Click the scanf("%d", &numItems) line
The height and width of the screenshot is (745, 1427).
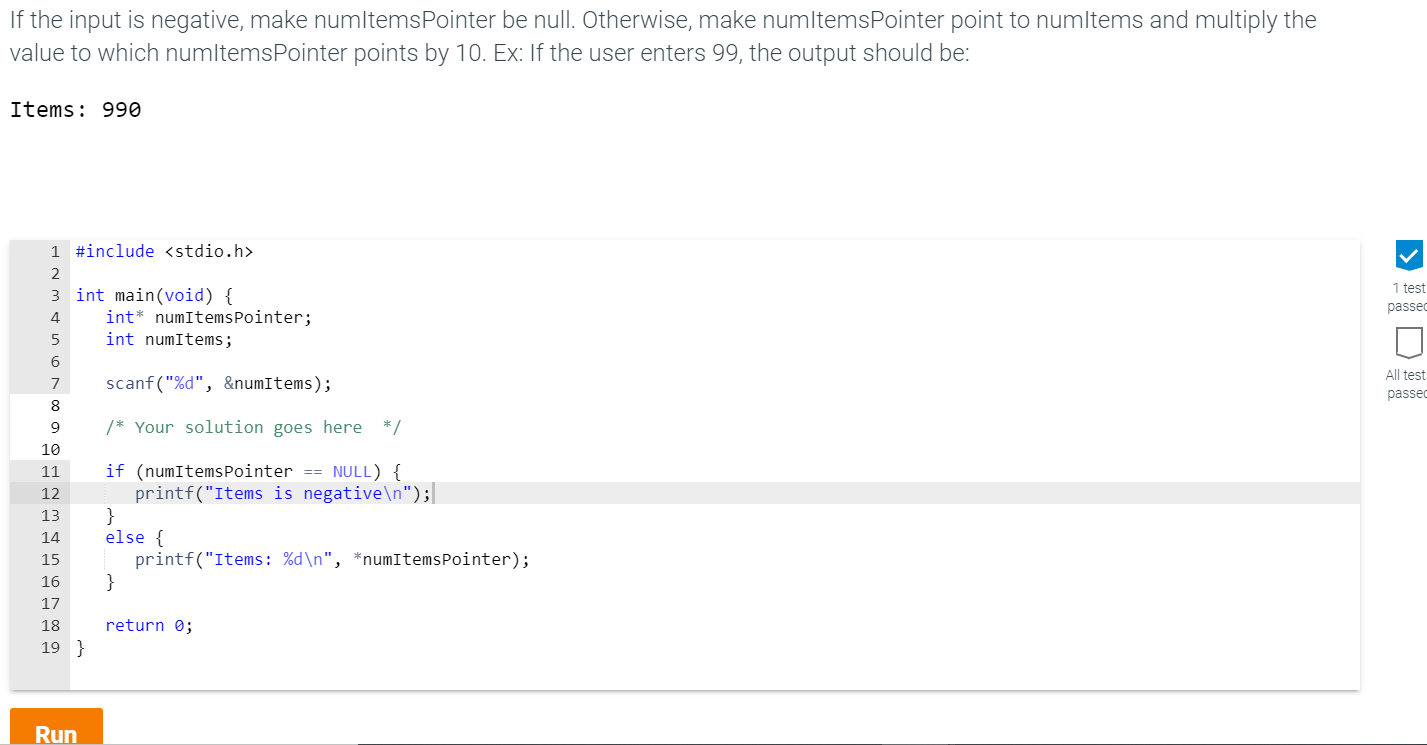click(x=219, y=383)
